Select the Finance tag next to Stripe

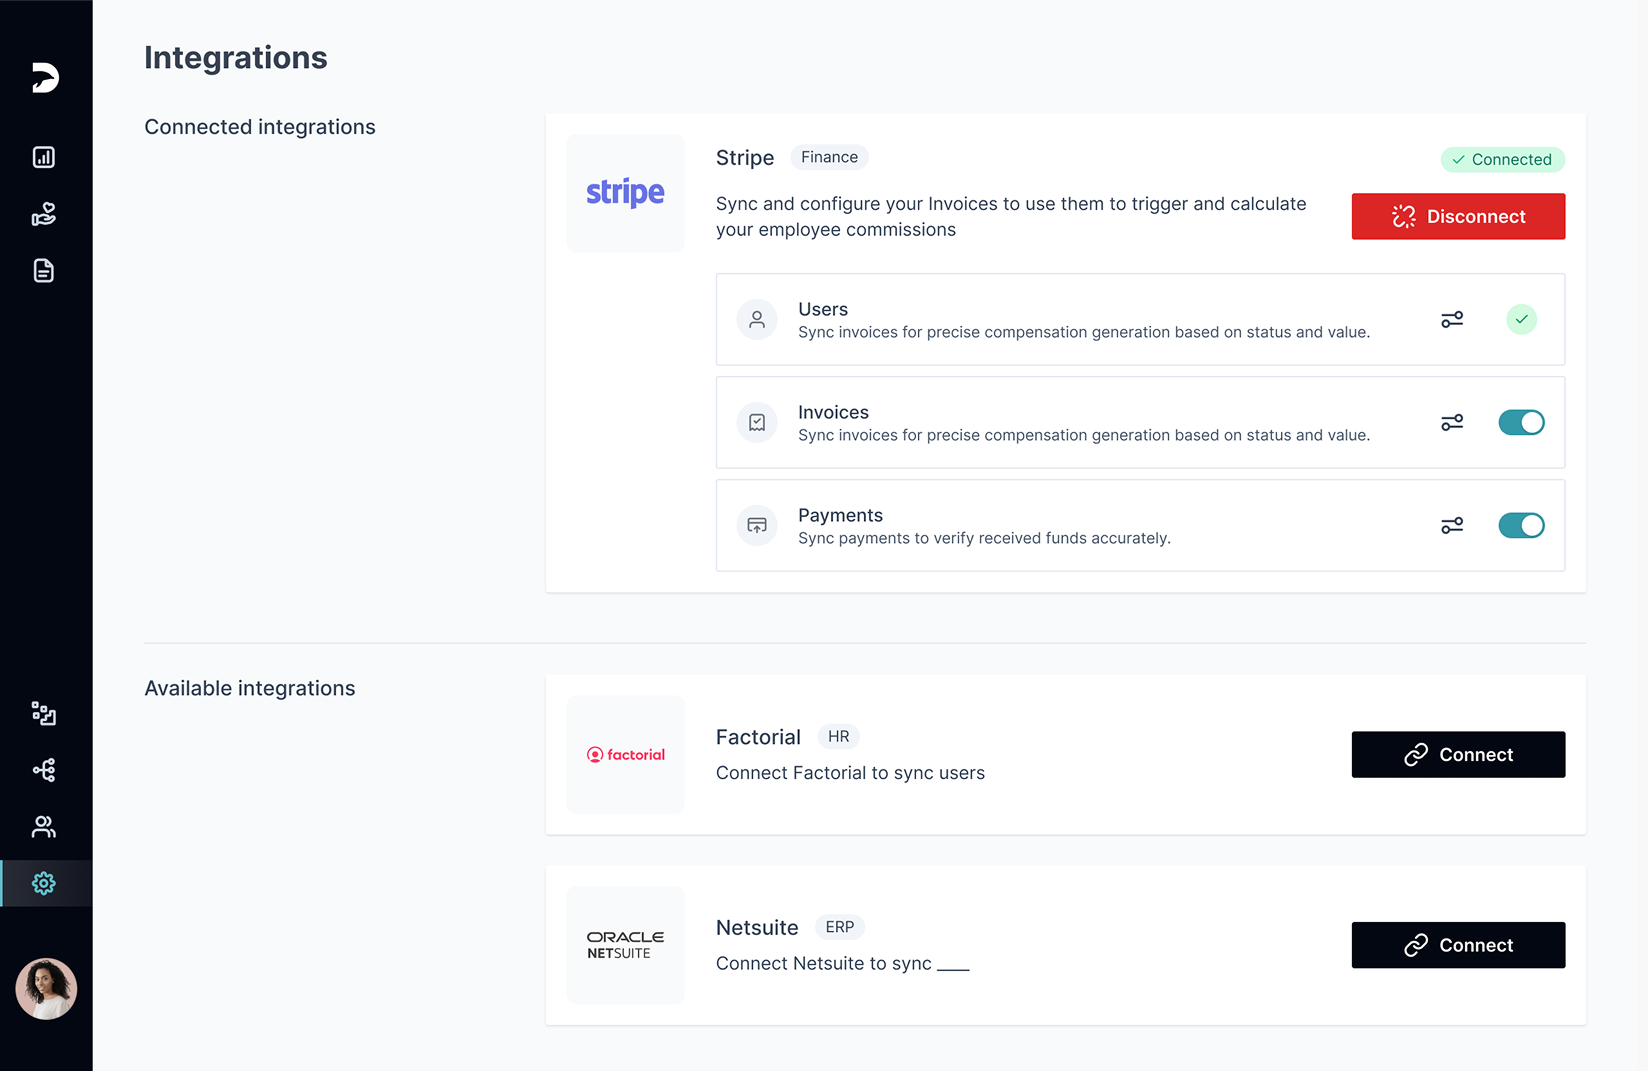[829, 156]
